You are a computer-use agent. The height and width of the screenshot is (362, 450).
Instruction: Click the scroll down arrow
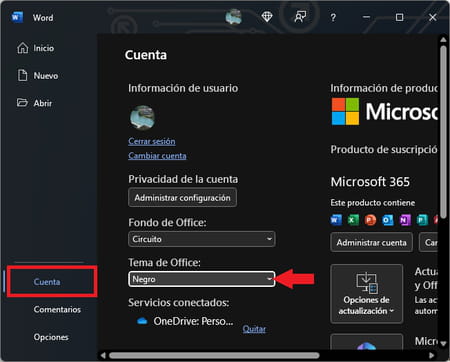pos(443,343)
